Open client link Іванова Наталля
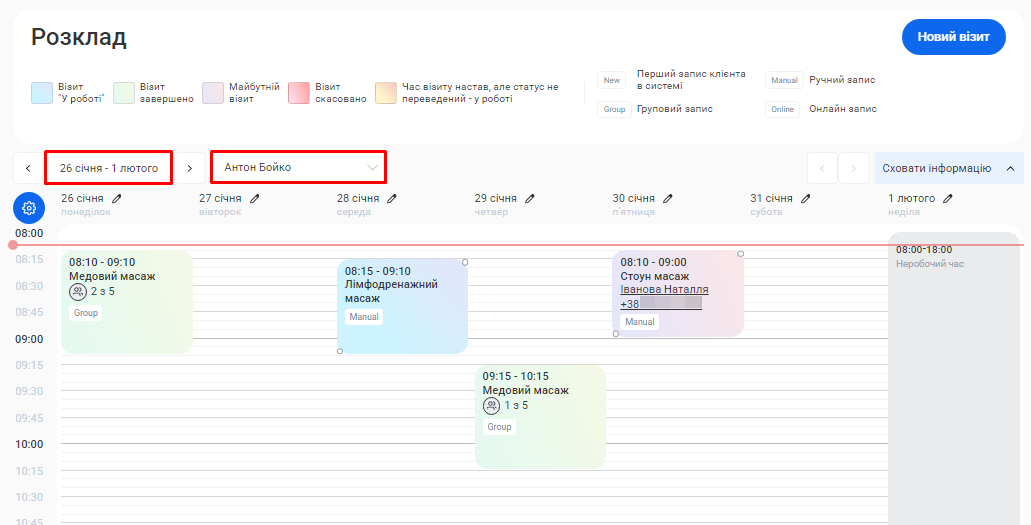1031x525 pixels. click(x=664, y=290)
